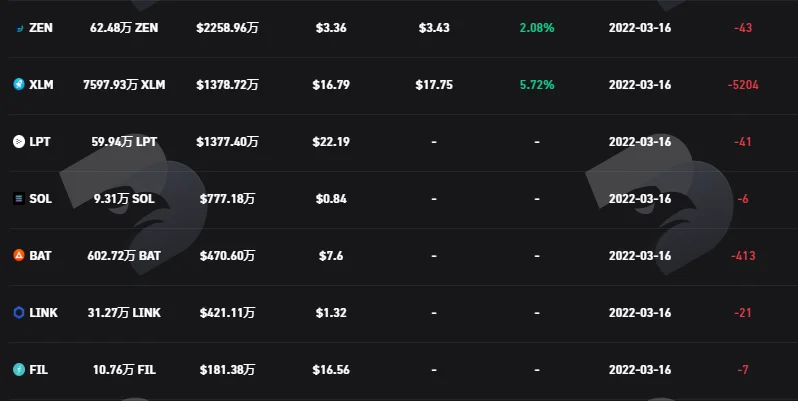
Task: Open the ZEN ticker name link
Action: [41, 27]
